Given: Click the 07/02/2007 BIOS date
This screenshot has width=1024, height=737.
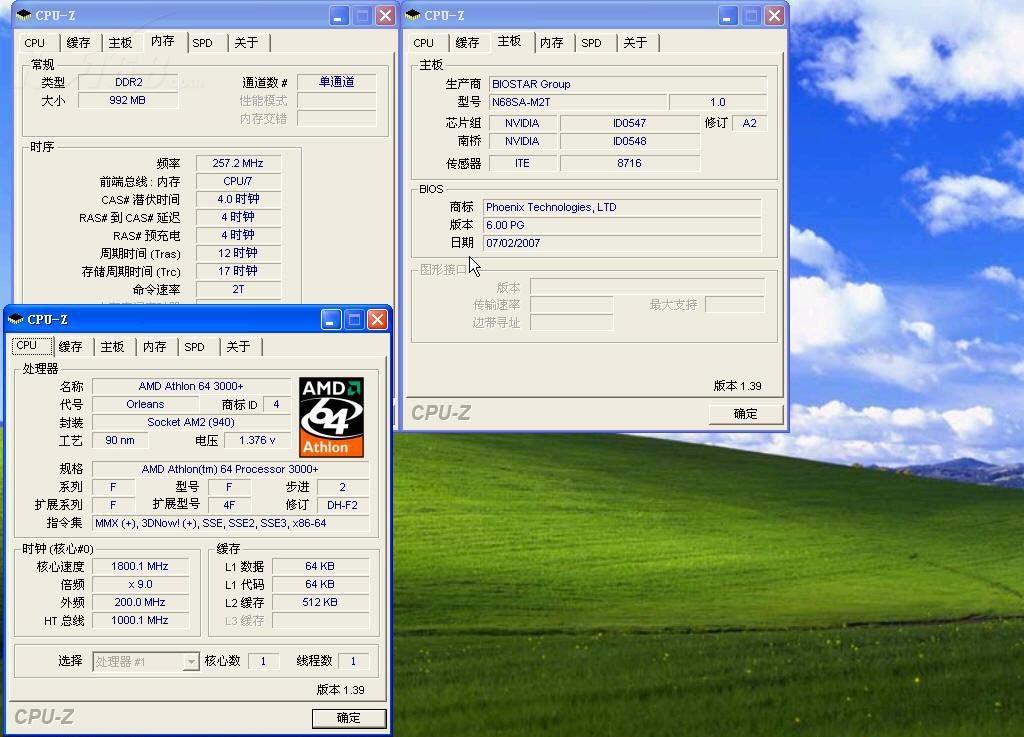Looking at the screenshot, I should point(622,243).
